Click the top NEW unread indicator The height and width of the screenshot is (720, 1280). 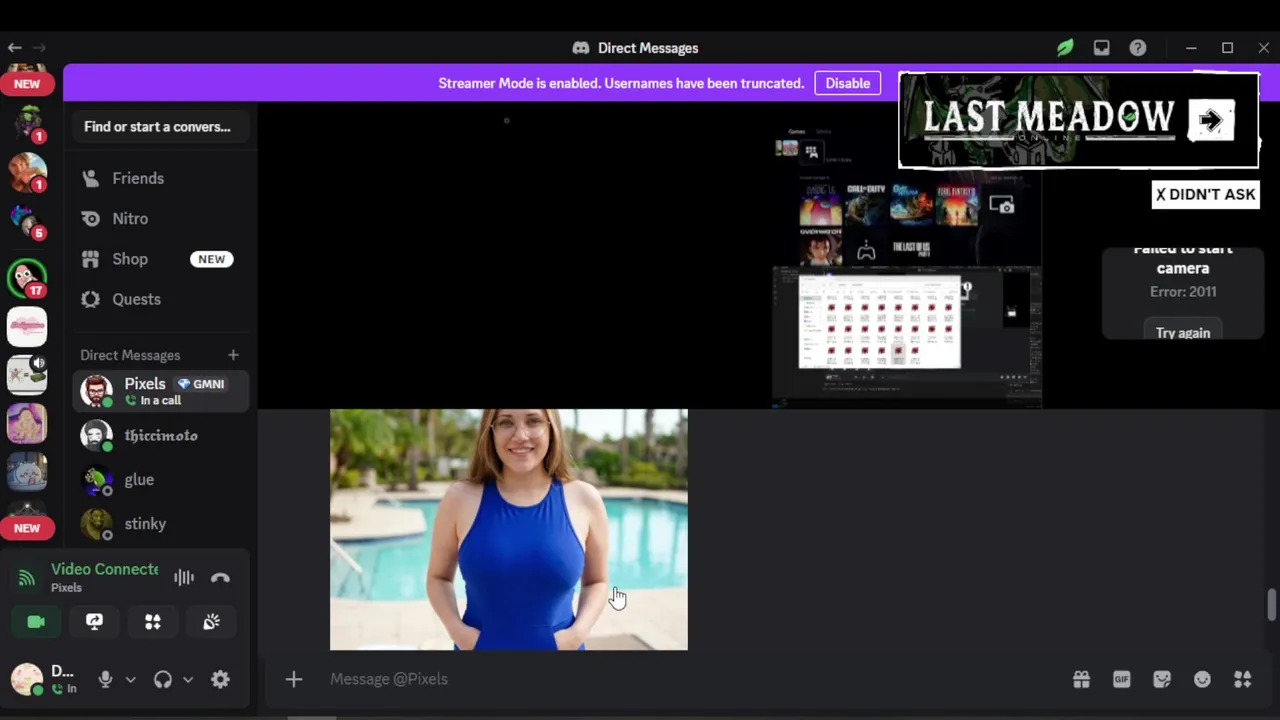pyautogui.click(x=27, y=84)
